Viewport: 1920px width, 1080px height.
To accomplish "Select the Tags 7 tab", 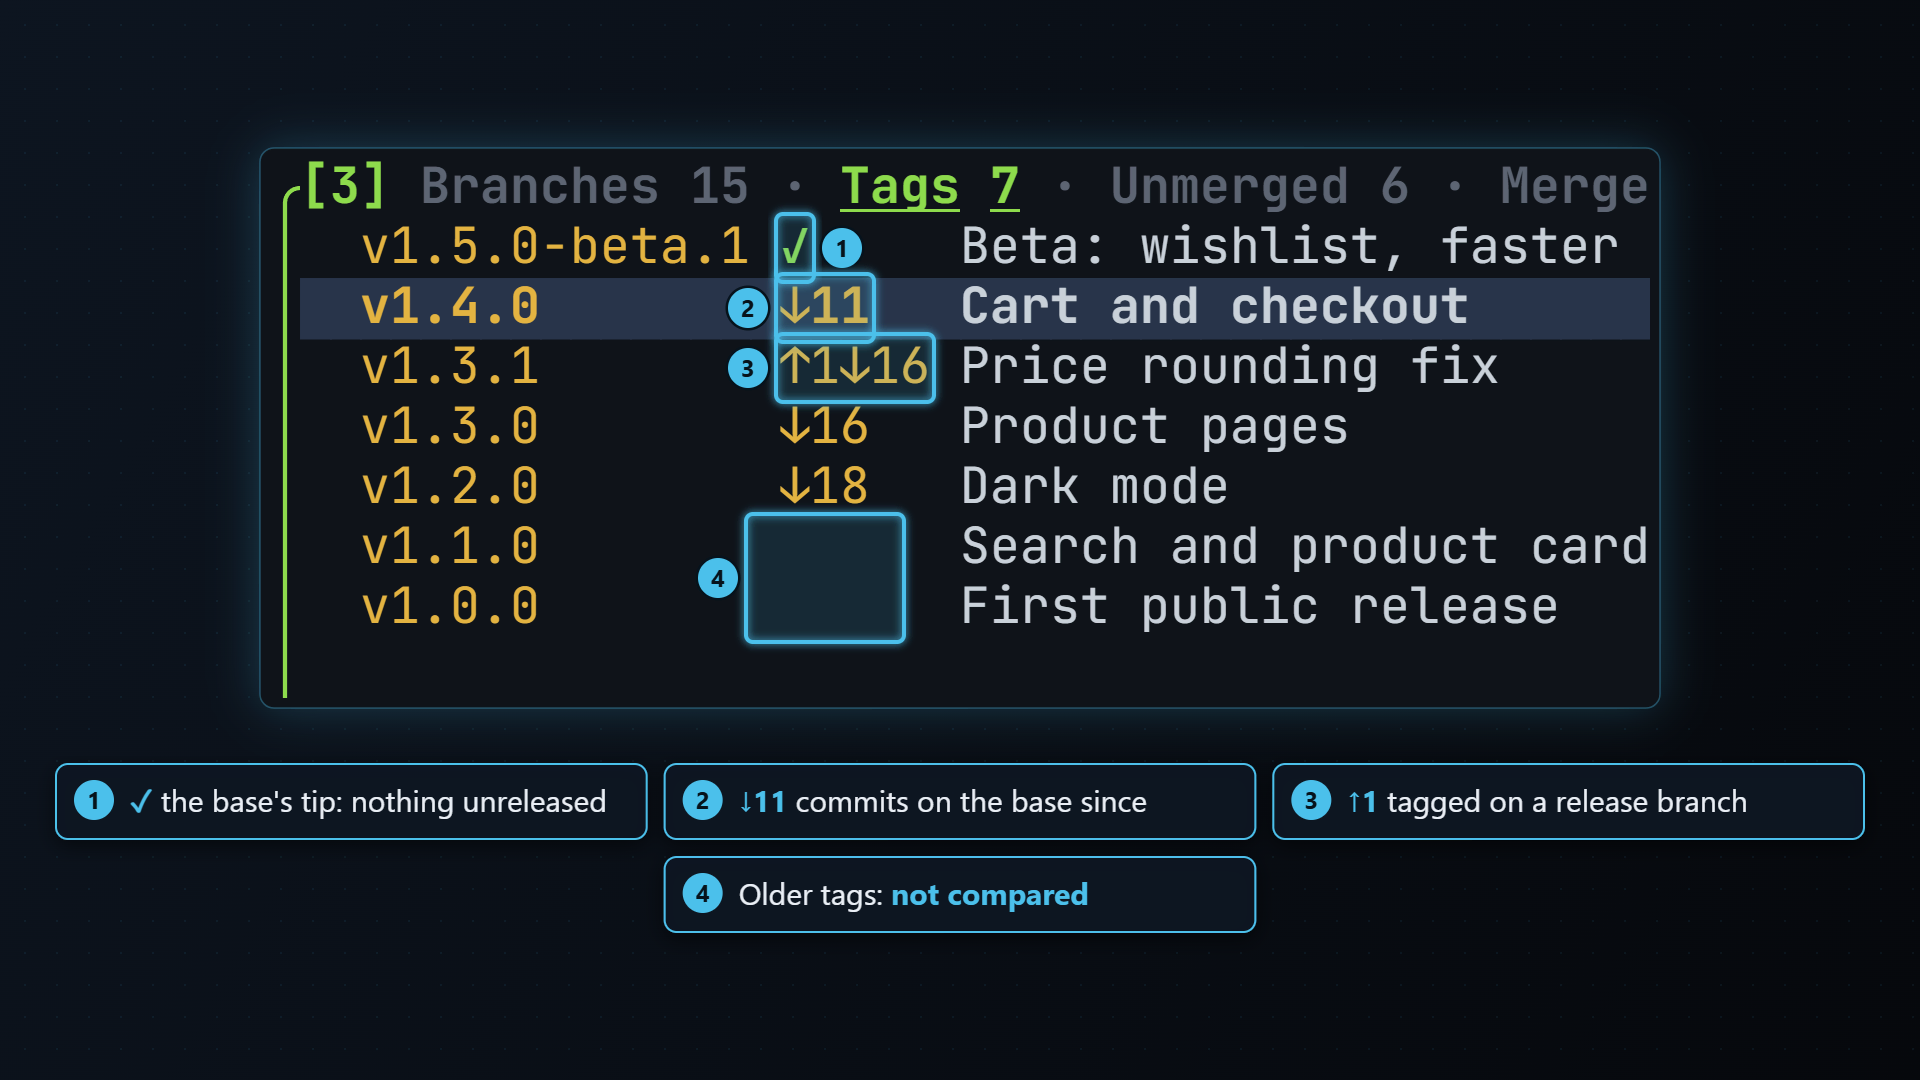I will point(930,186).
